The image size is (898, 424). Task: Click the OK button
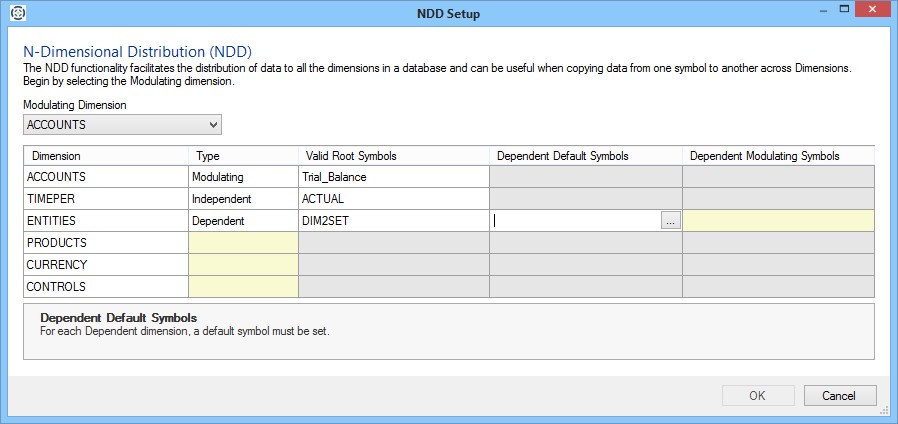pos(758,395)
